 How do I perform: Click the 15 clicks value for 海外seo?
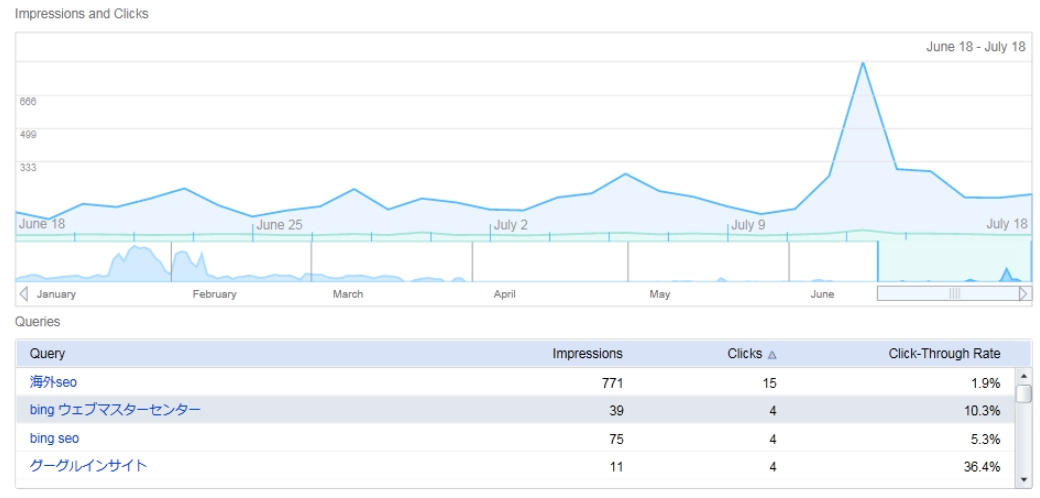click(x=769, y=383)
